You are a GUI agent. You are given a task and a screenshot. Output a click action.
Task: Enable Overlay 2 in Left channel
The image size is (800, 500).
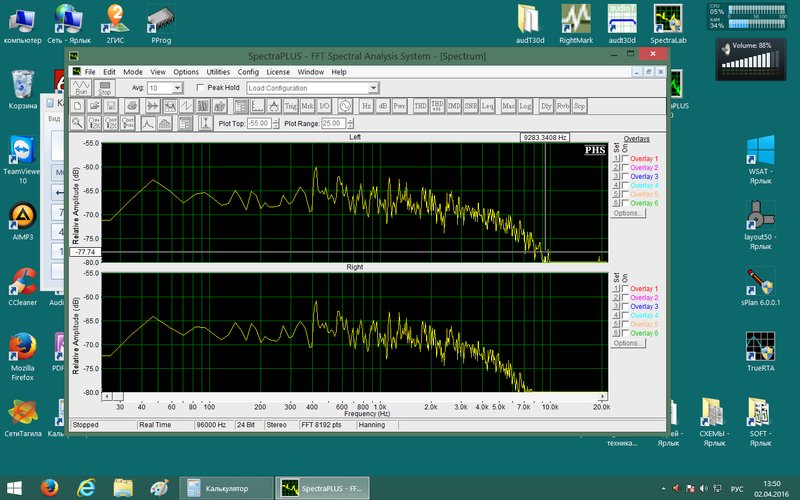click(625, 167)
